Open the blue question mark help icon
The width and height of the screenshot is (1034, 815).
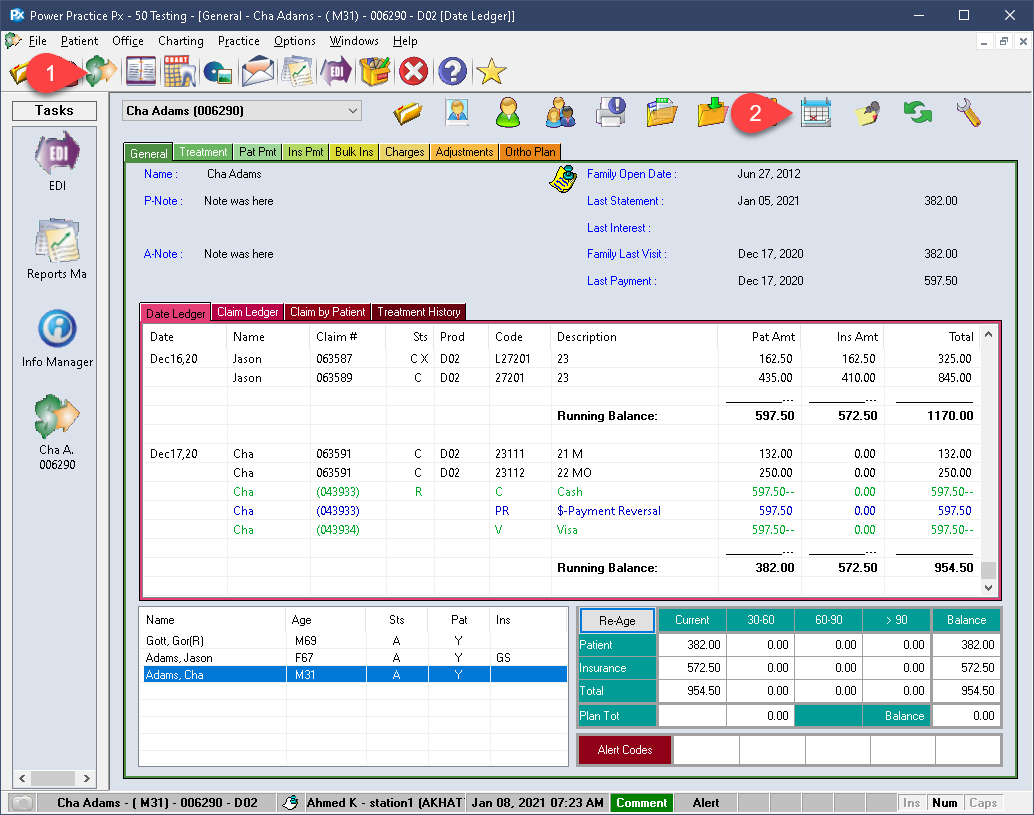pos(452,71)
